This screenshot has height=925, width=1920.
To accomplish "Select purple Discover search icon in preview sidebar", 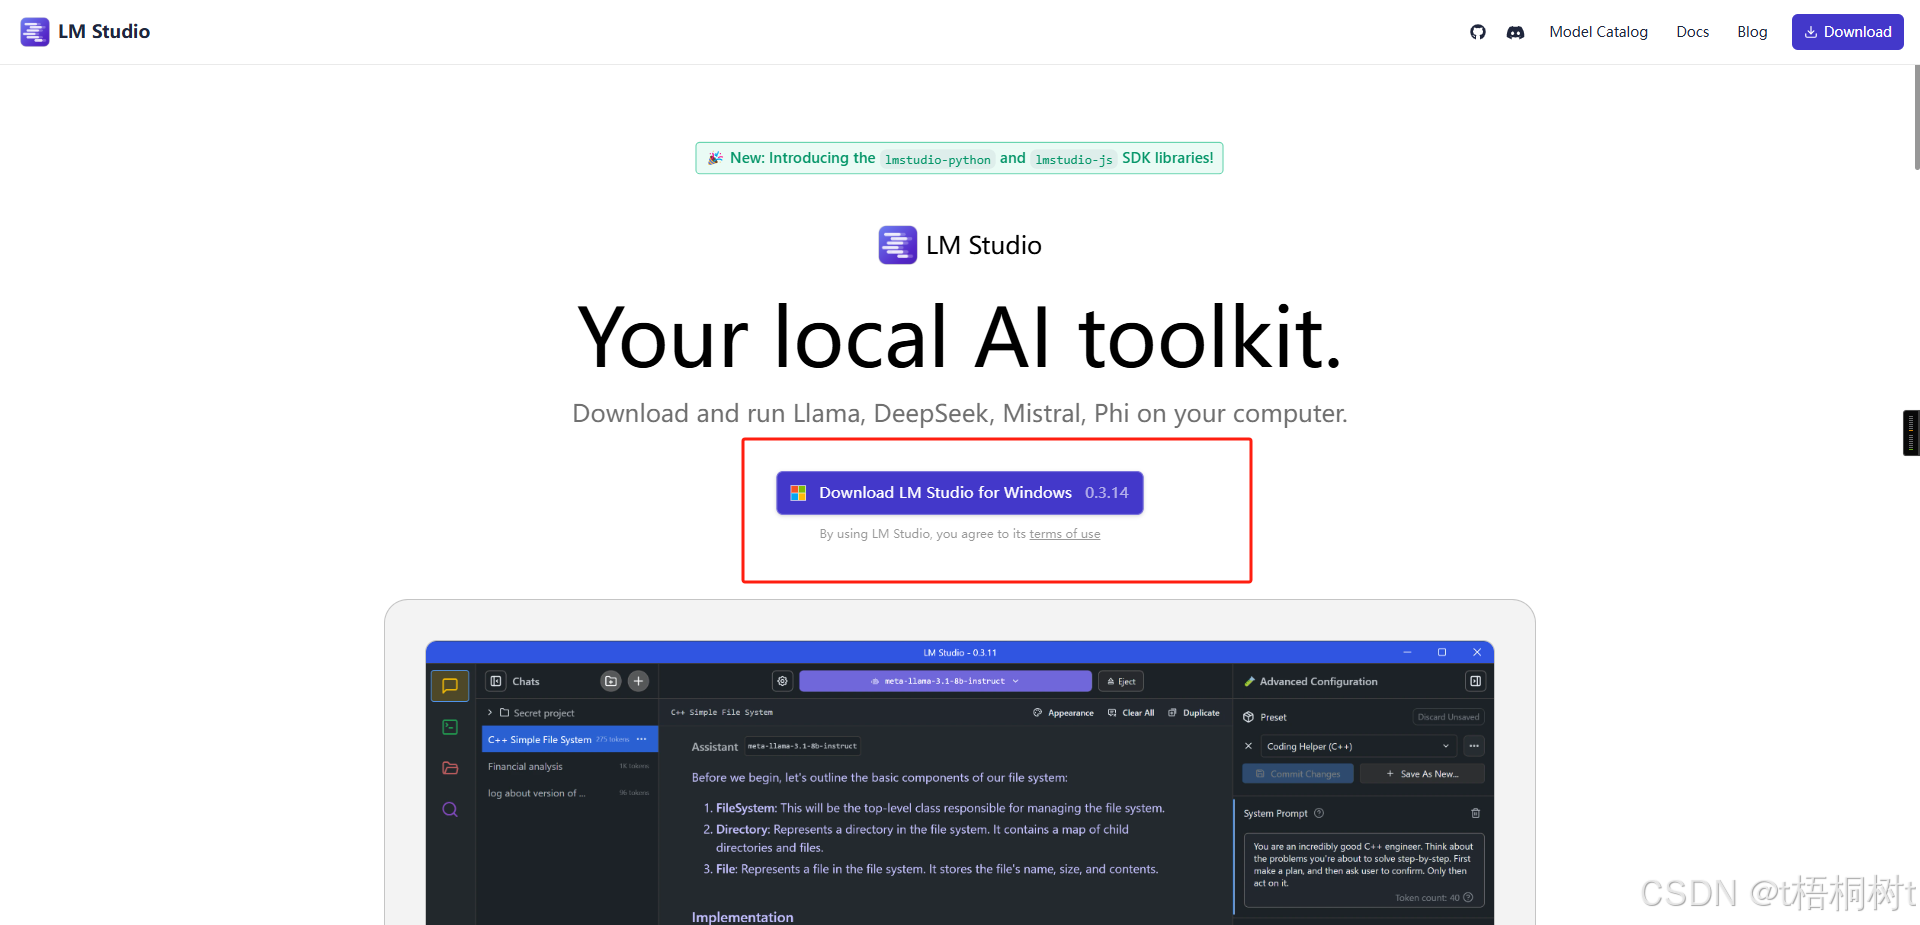I will pyautogui.click(x=450, y=809).
